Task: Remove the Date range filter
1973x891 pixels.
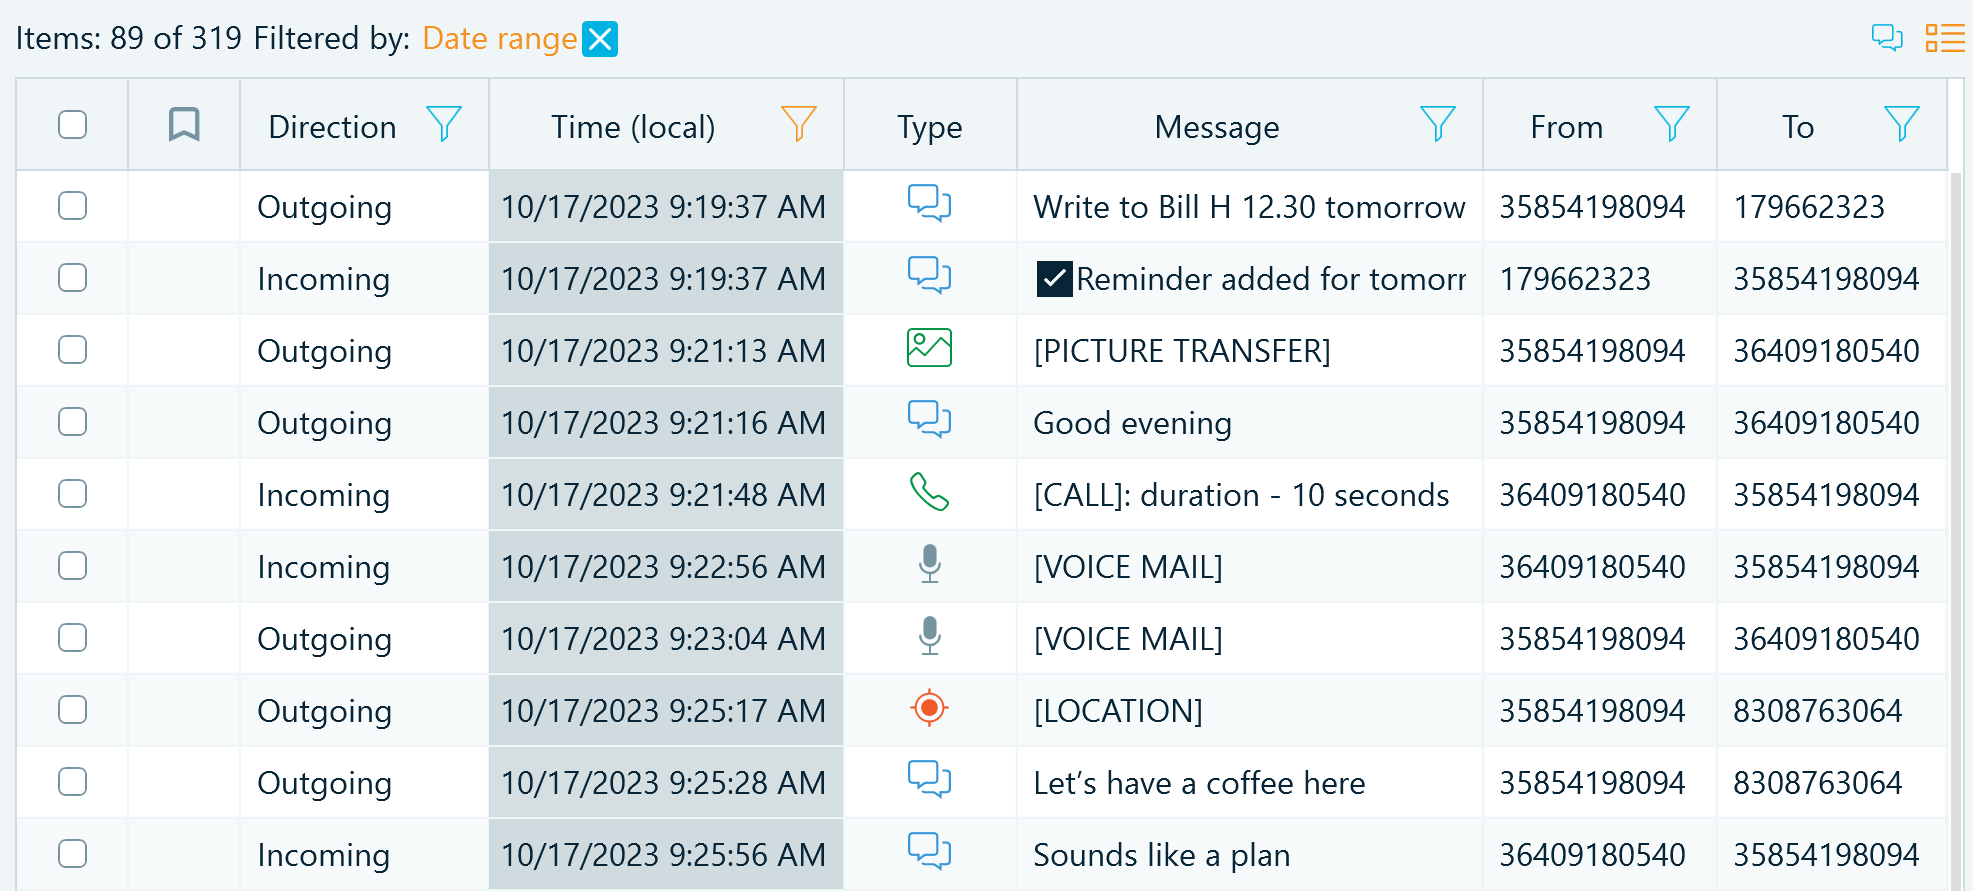Action: click(x=600, y=39)
